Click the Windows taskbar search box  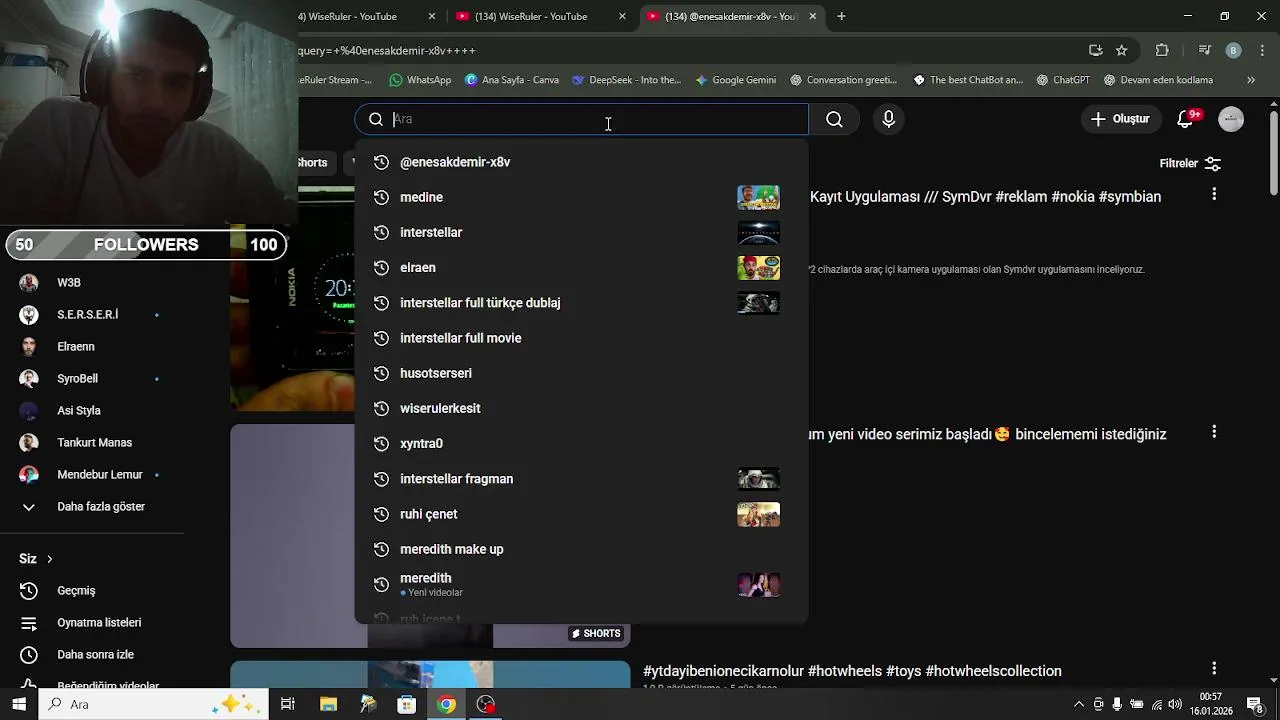pos(154,704)
